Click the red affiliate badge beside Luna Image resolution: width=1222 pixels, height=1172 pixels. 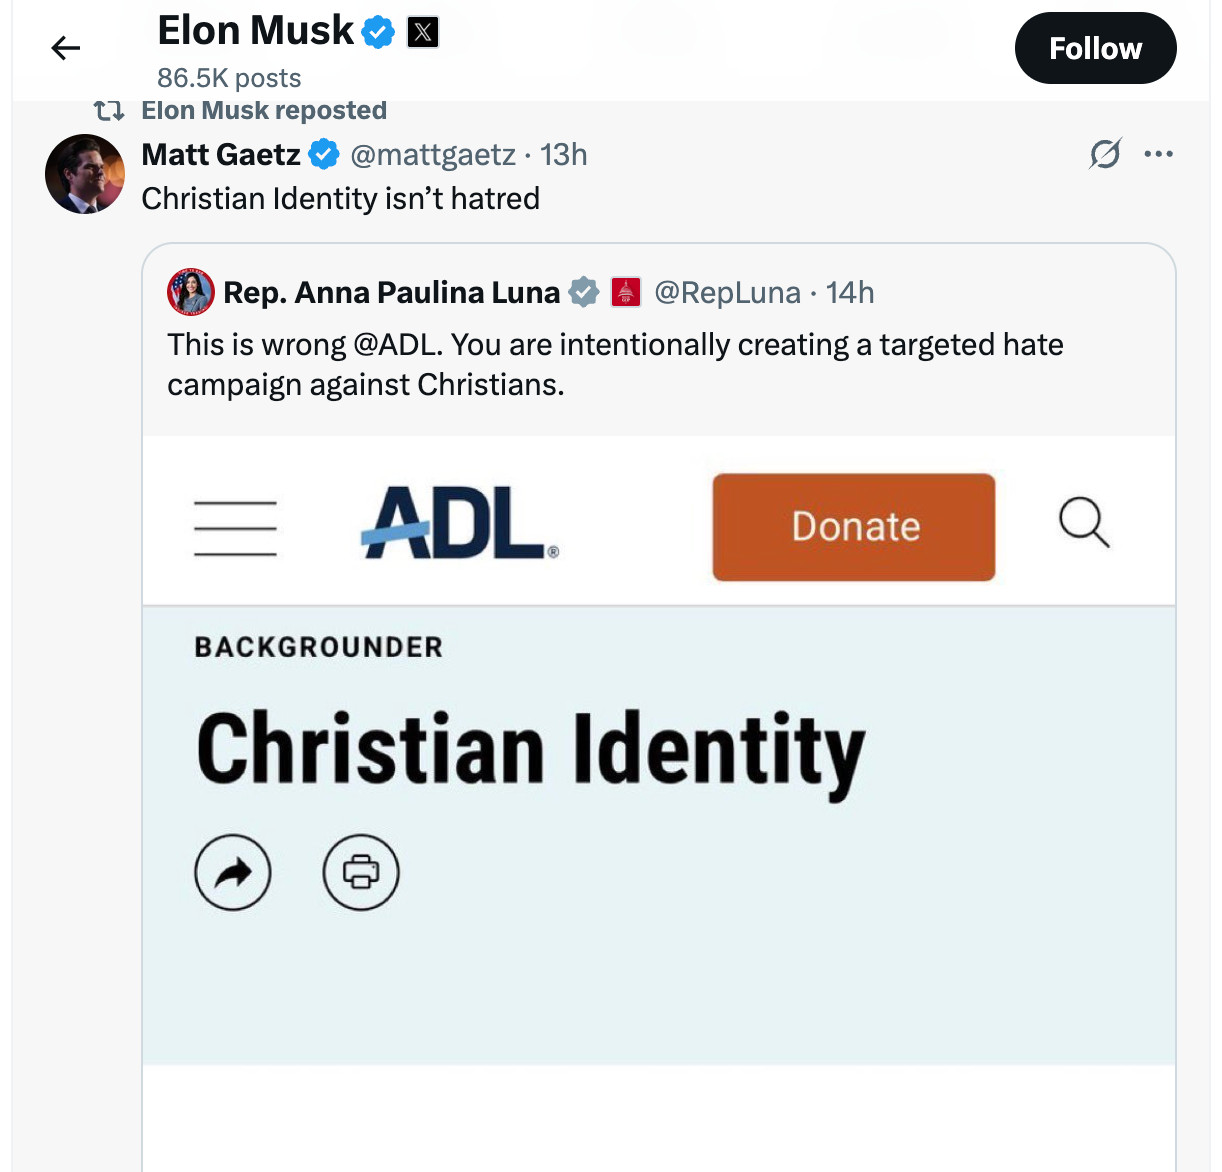tap(626, 292)
